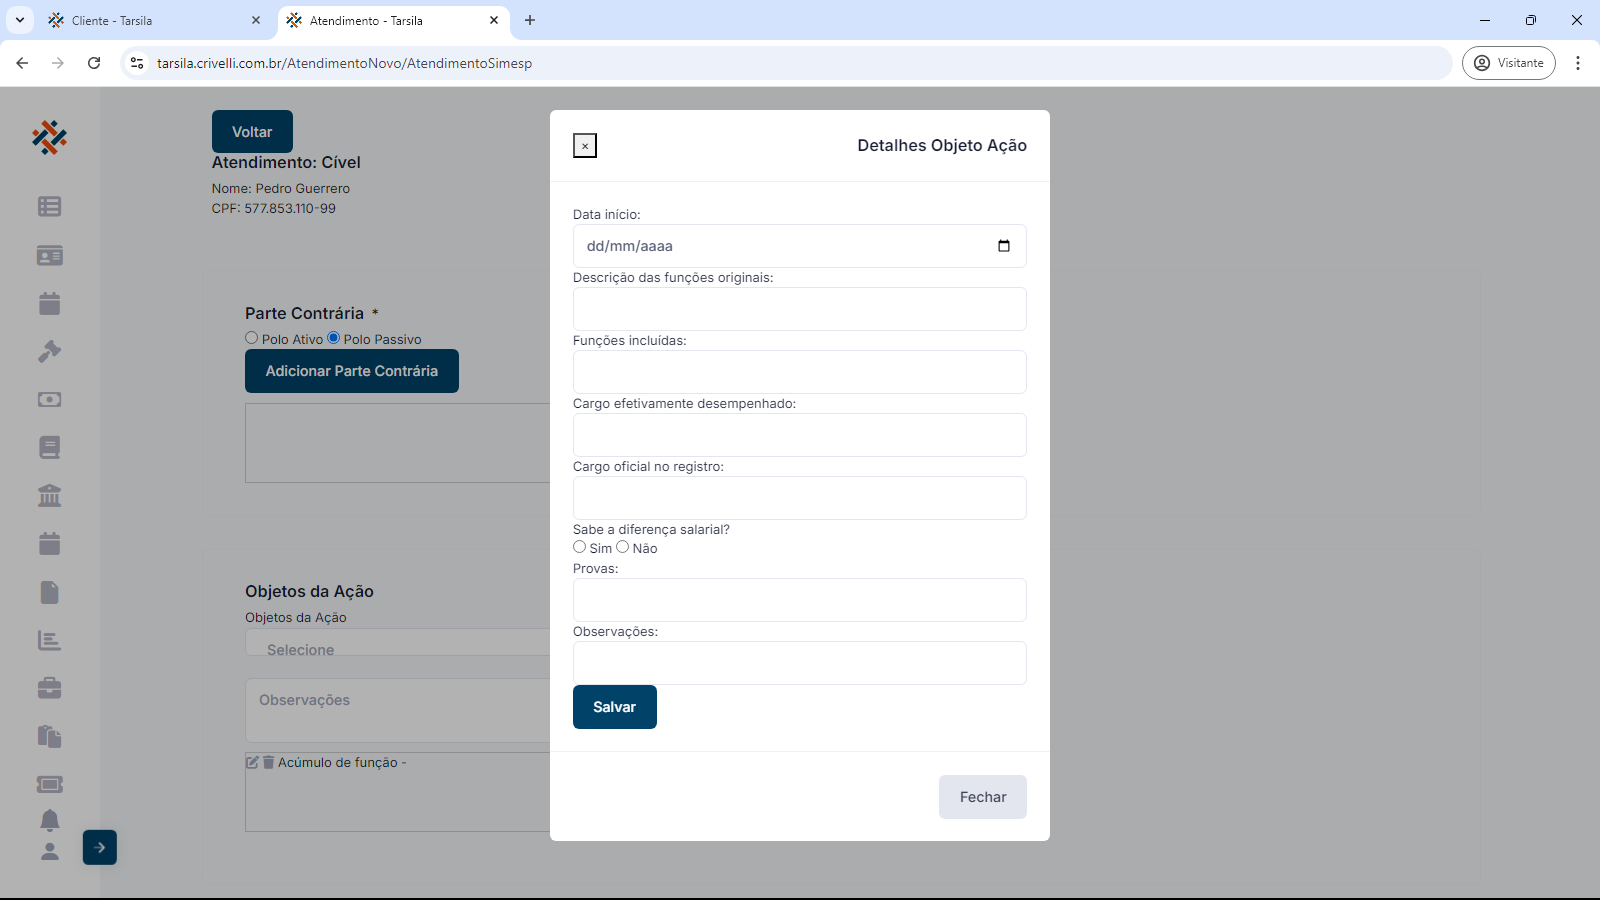Open the Data início calendar picker
The height and width of the screenshot is (900, 1600).
(1004, 246)
